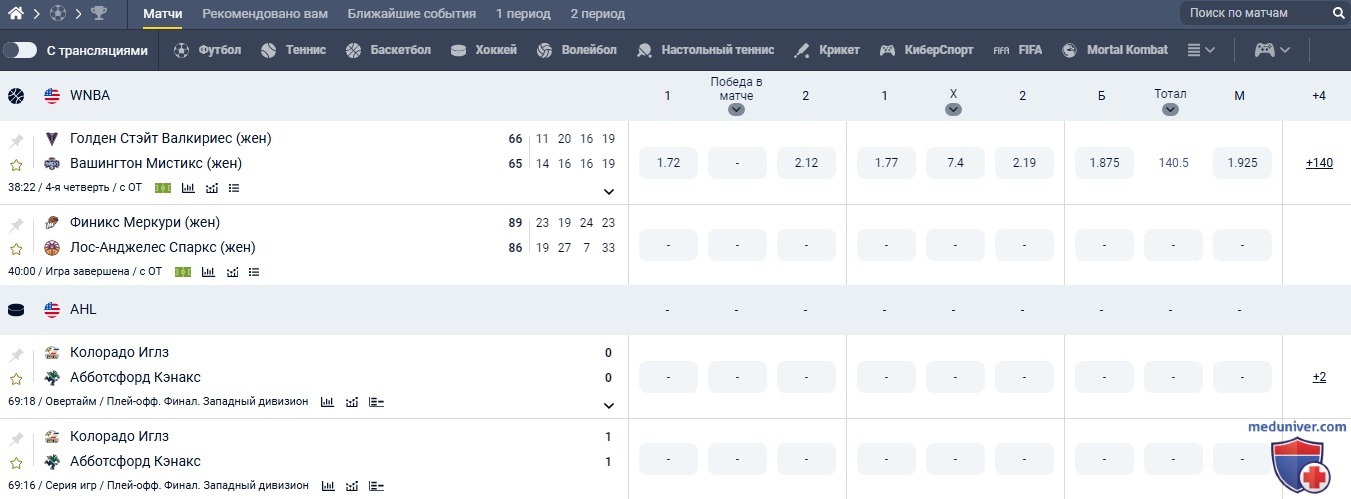Filter matches by Mortal Kombat
Screen dimensions: 1351x499
click(x=1114, y=50)
